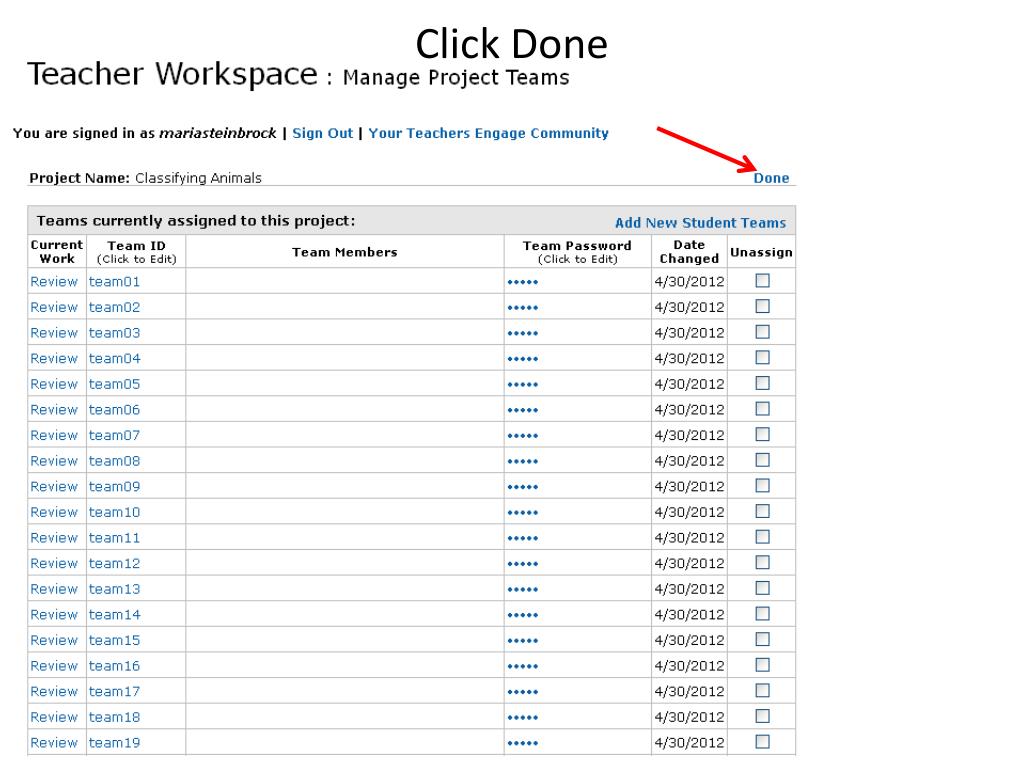
Task: Review current work for team01
Action: point(54,281)
